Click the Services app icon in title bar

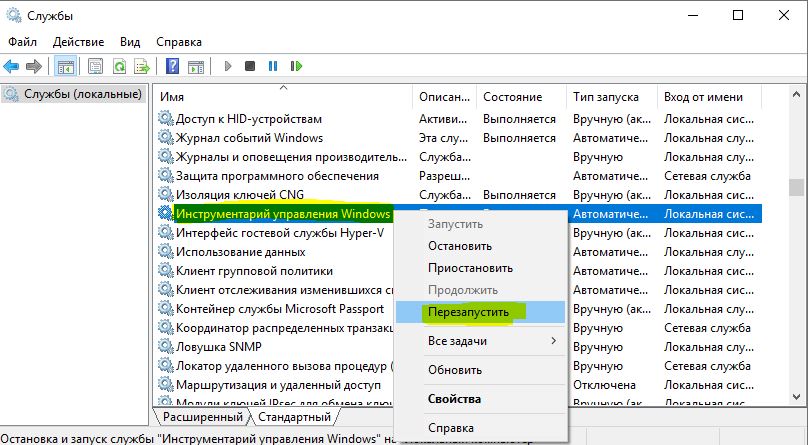coord(14,15)
